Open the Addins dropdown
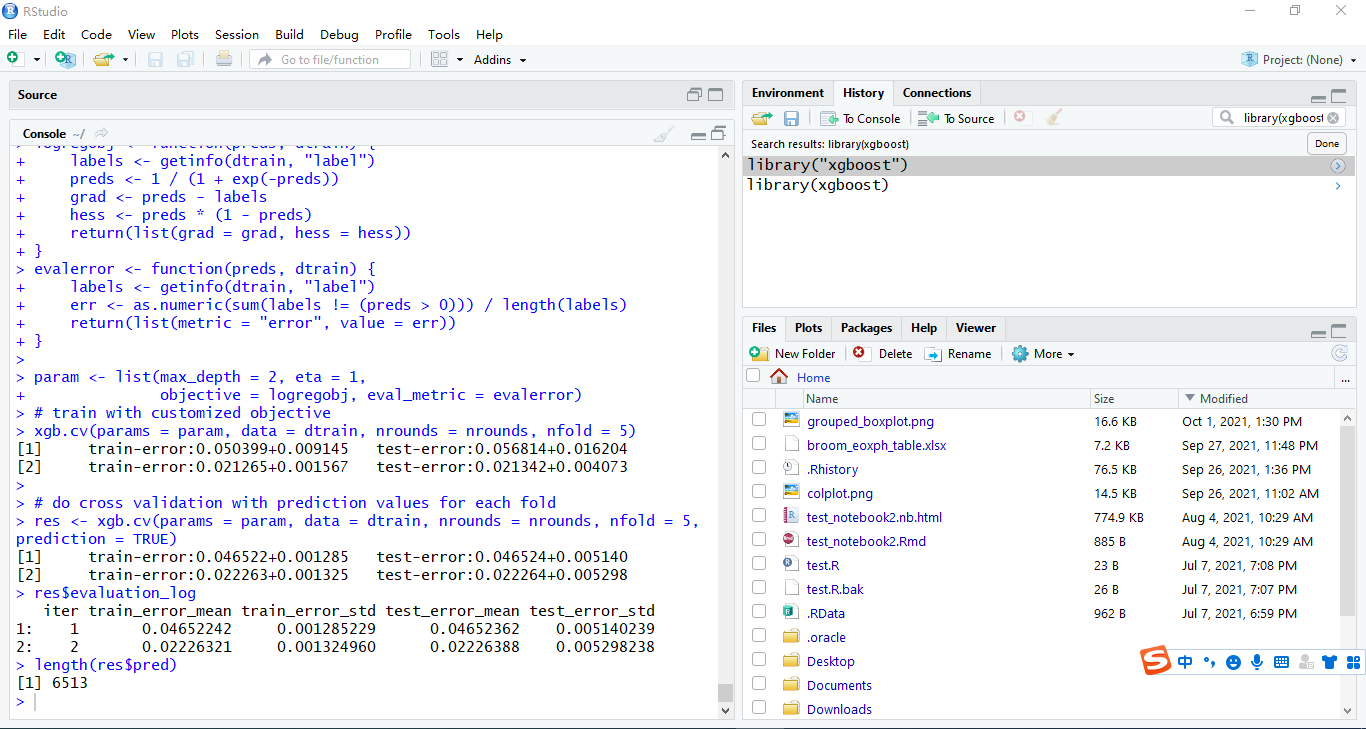 (499, 59)
